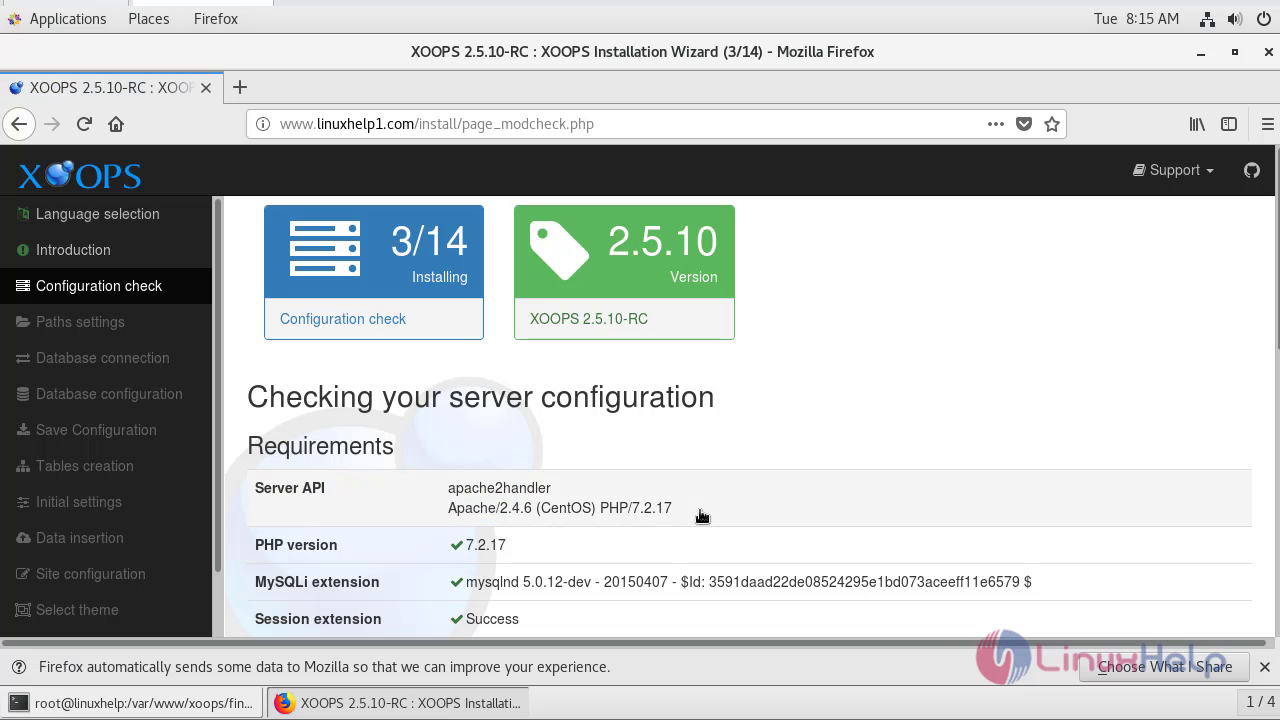1280x720 pixels.
Task: Click the network status tray icon
Action: tap(1207, 19)
